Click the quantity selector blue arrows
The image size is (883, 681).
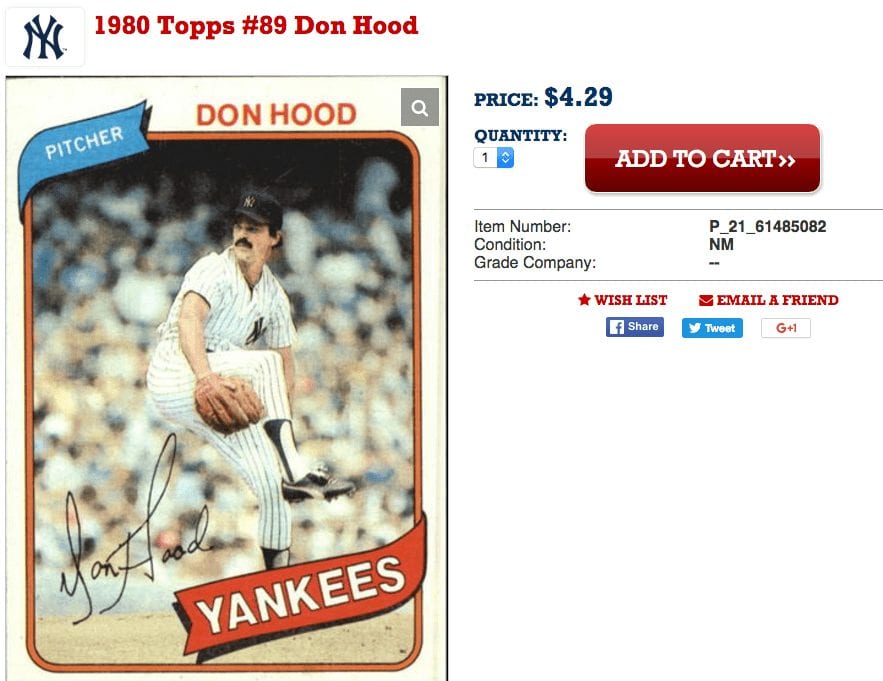[505, 157]
